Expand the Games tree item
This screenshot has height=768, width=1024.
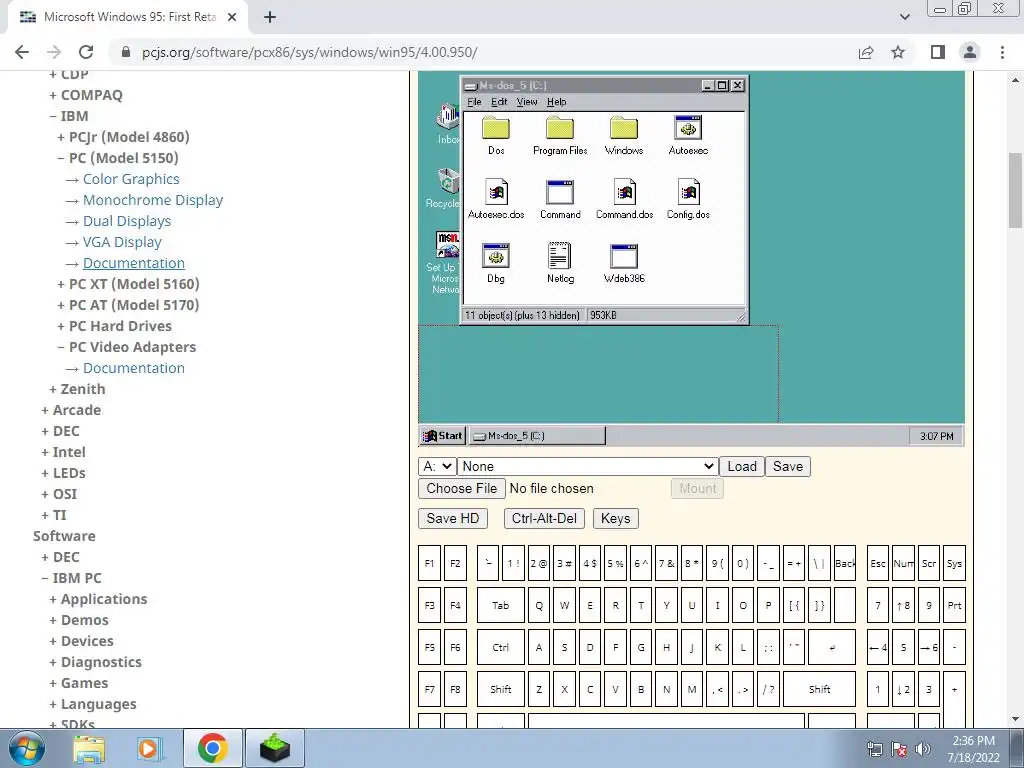click(81, 682)
